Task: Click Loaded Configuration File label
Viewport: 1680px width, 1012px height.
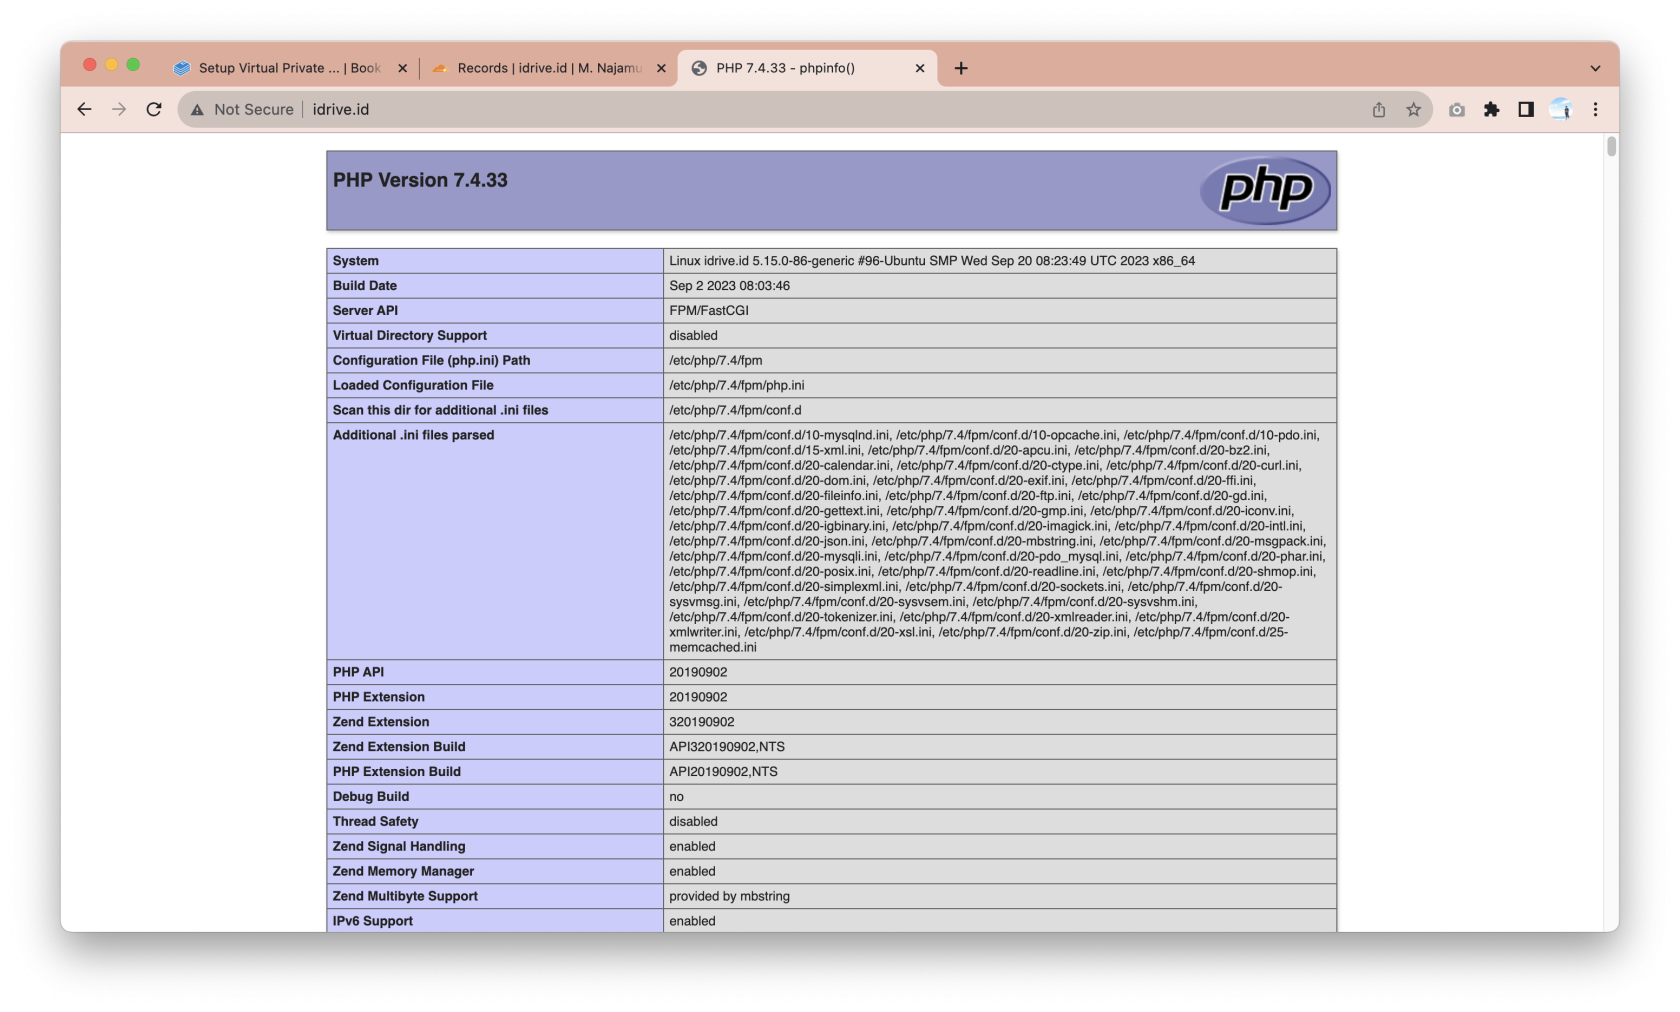Action: tap(413, 386)
